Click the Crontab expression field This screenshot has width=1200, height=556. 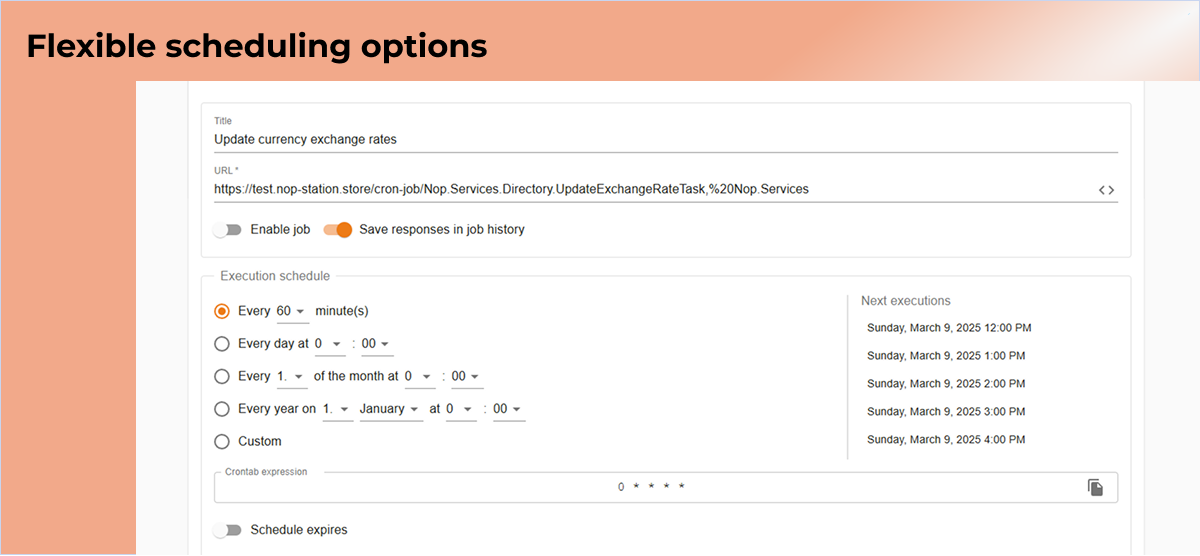coord(650,487)
